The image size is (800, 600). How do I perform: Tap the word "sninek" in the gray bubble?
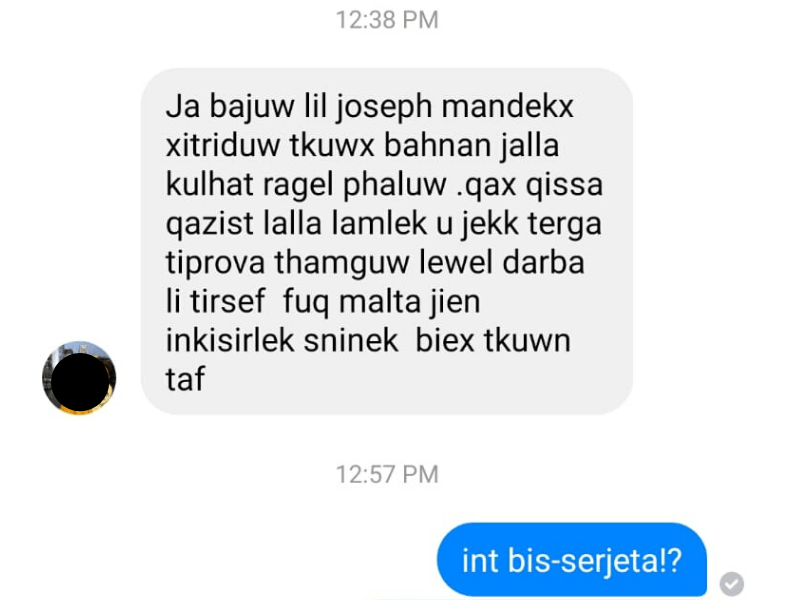tap(351, 340)
